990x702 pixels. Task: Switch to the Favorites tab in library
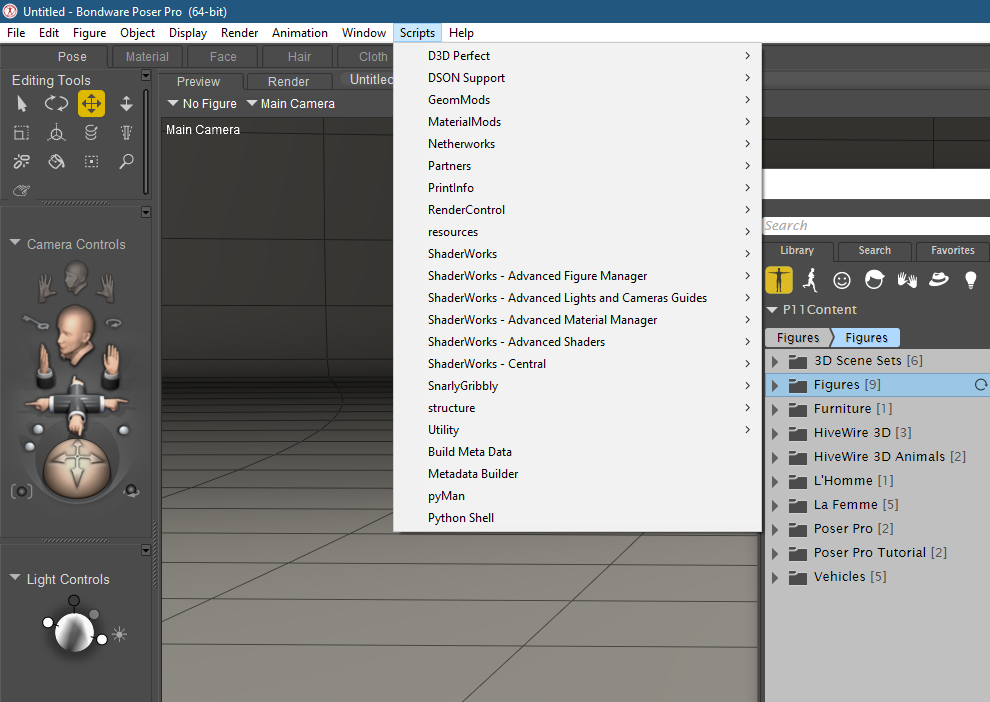952,251
